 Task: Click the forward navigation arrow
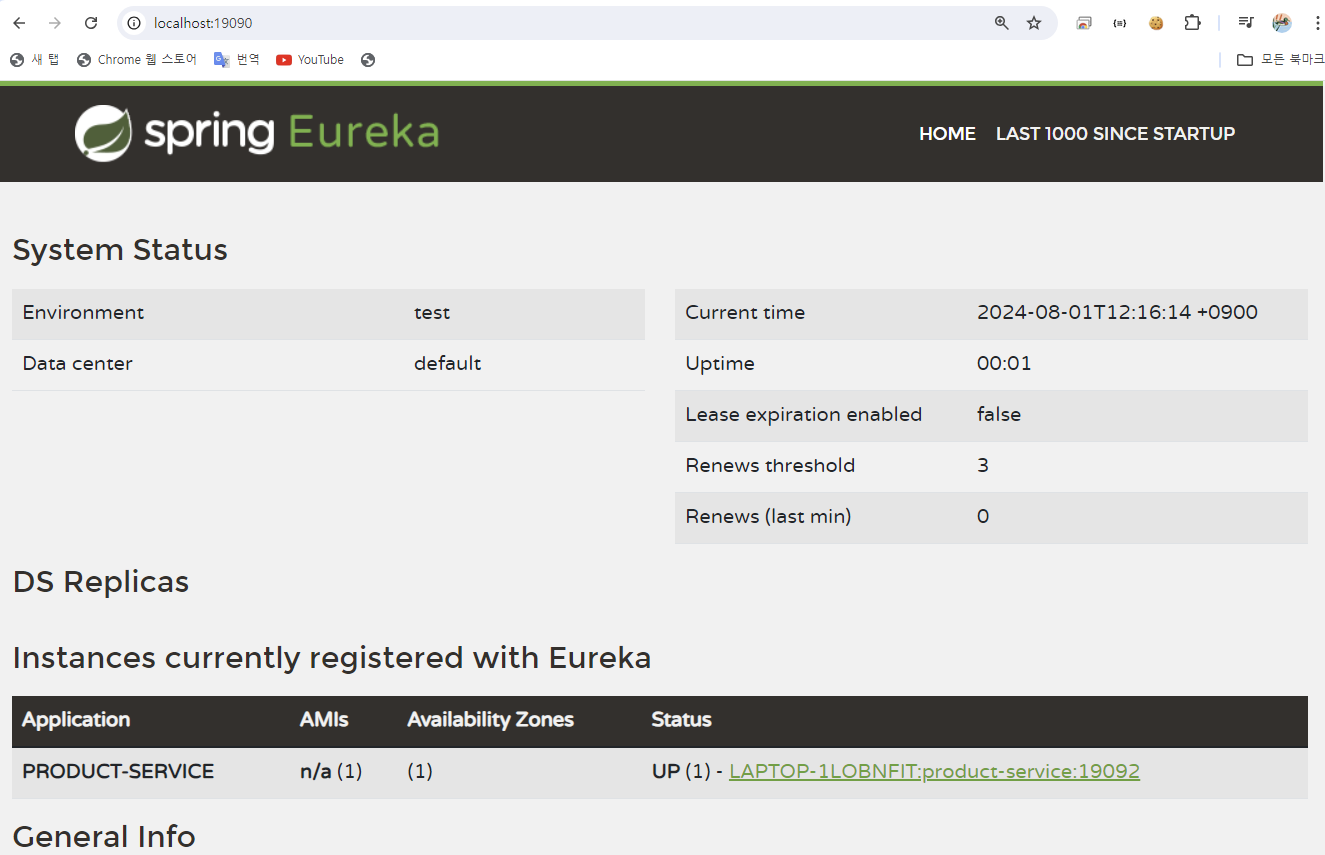point(55,23)
